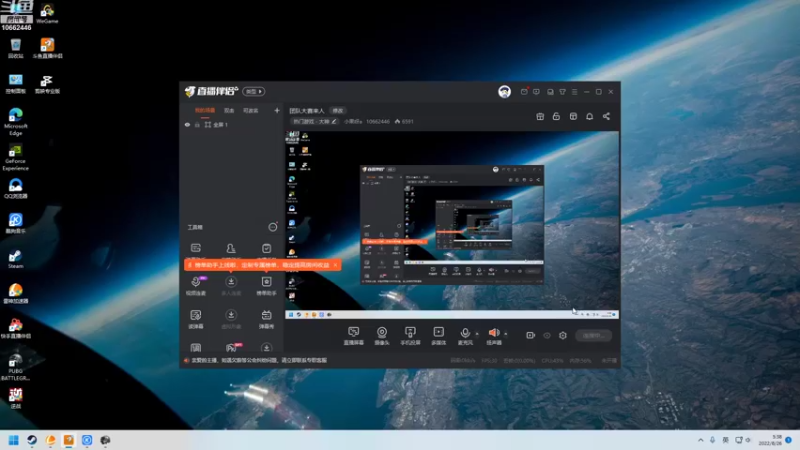Expand the mode pill button beside the logo
This screenshot has width=800, height=450.
click(x=254, y=91)
